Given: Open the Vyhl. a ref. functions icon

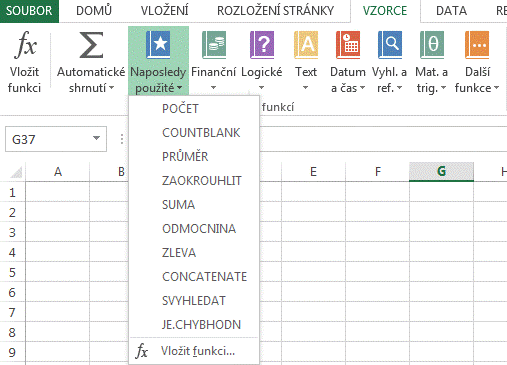Looking at the screenshot, I should point(390,45).
